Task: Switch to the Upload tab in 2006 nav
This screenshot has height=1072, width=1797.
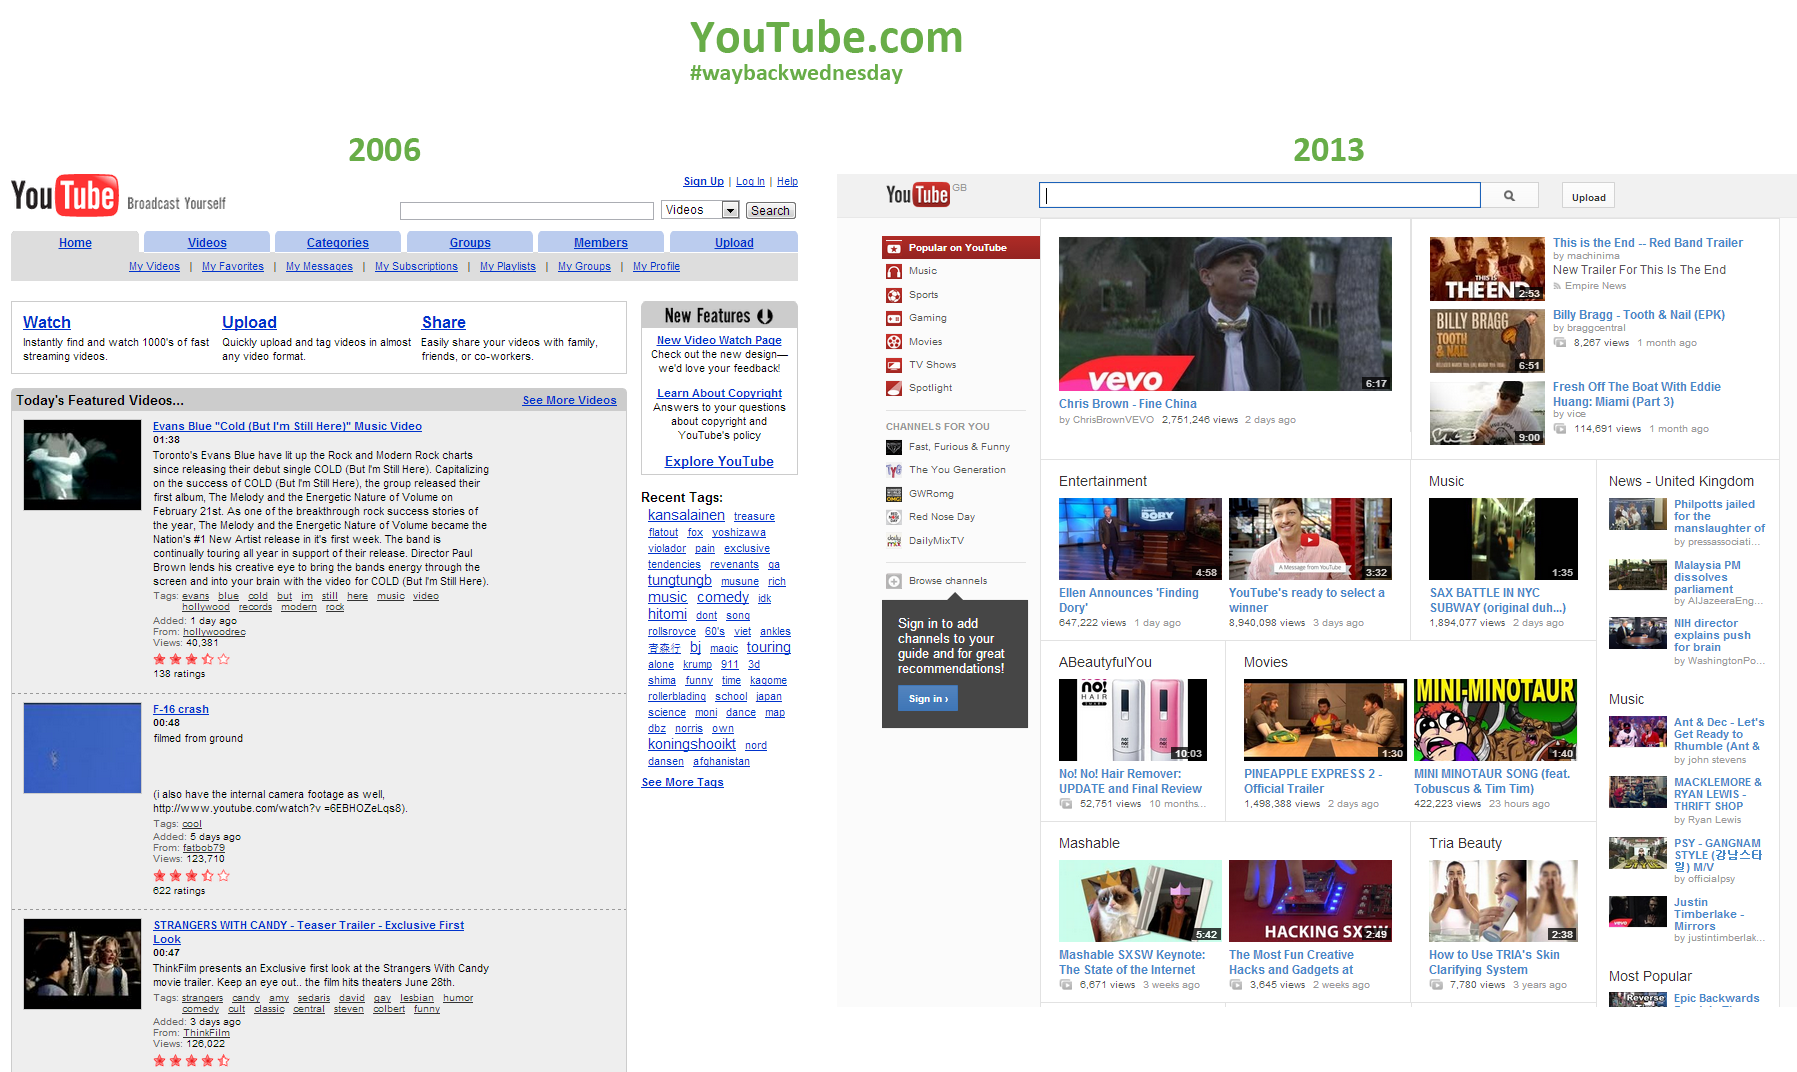Action: pyautogui.click(x=734, y=243)
